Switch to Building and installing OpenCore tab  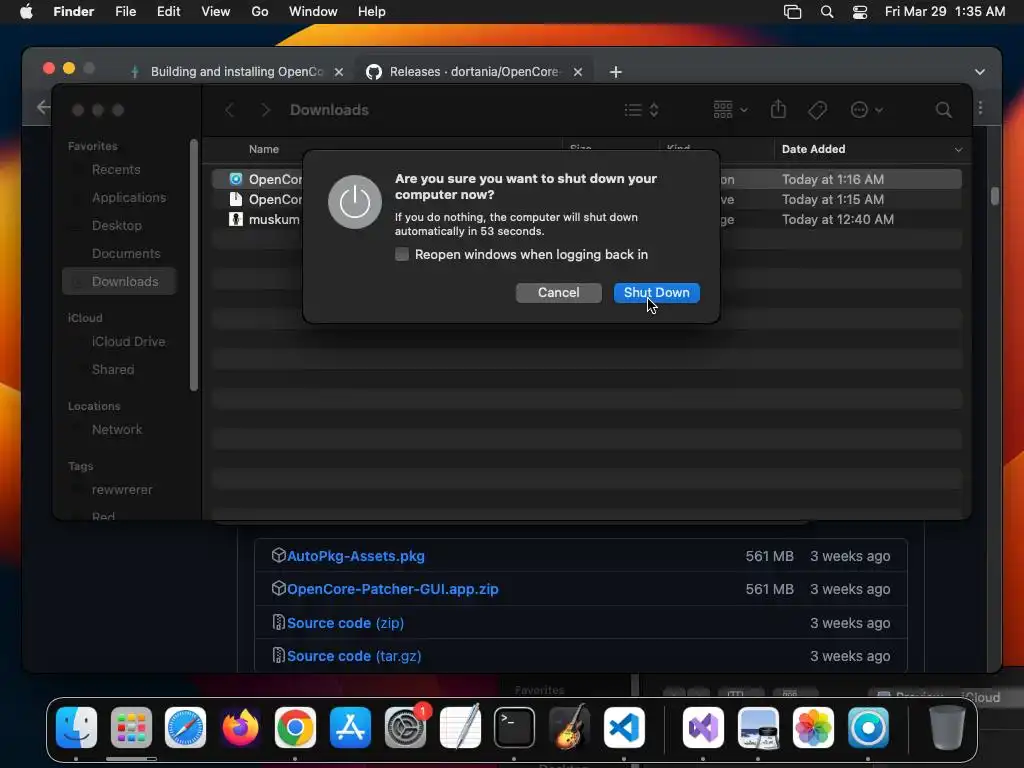coord(236,72)
